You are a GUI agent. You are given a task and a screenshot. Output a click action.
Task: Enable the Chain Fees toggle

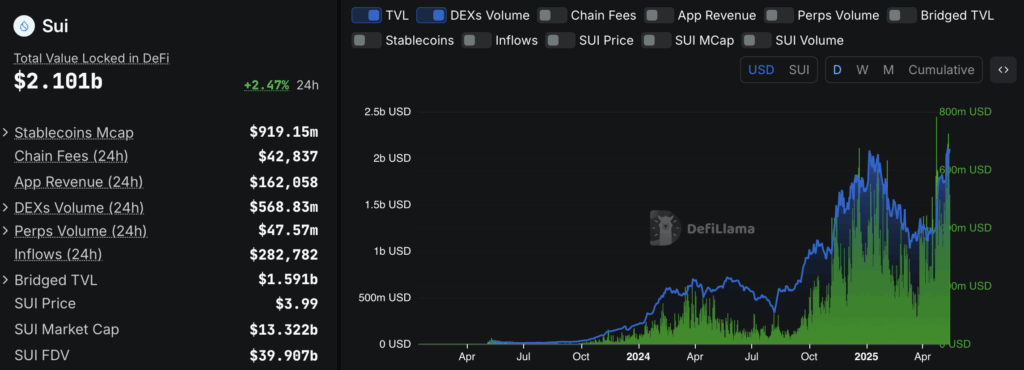552,15
